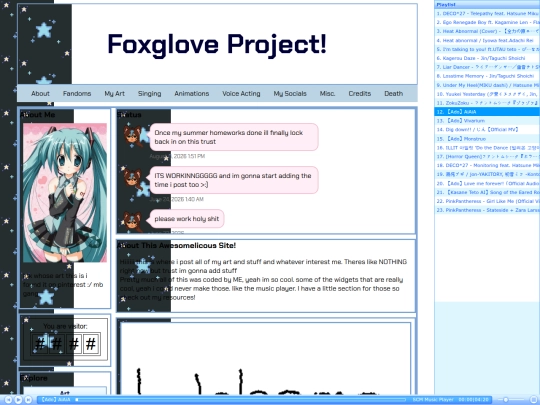This screenshot has height=405, width=540.
Task: Play track 18 DECO*27 Monitoring
Action: [x=487, y=165]
